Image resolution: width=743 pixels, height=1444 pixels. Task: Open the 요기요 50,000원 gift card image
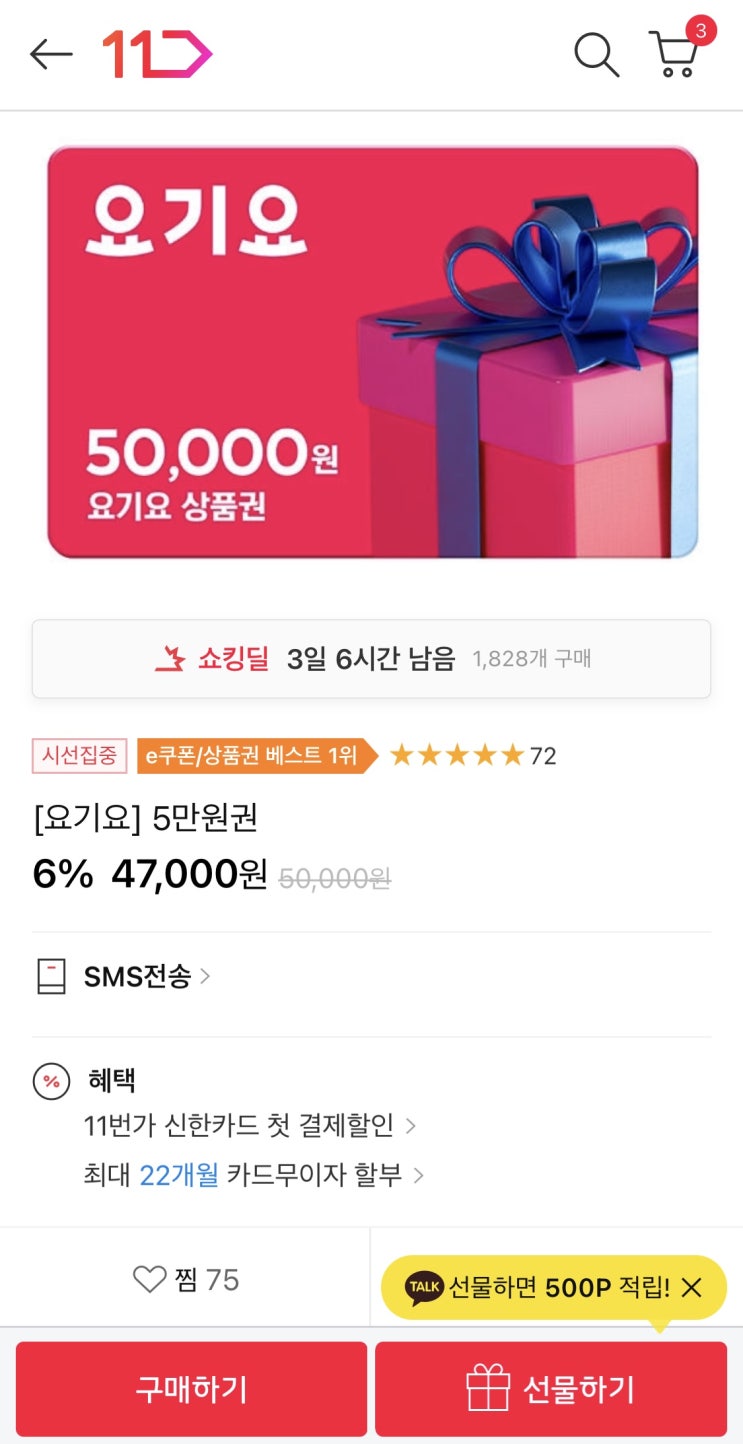[372, 352]
